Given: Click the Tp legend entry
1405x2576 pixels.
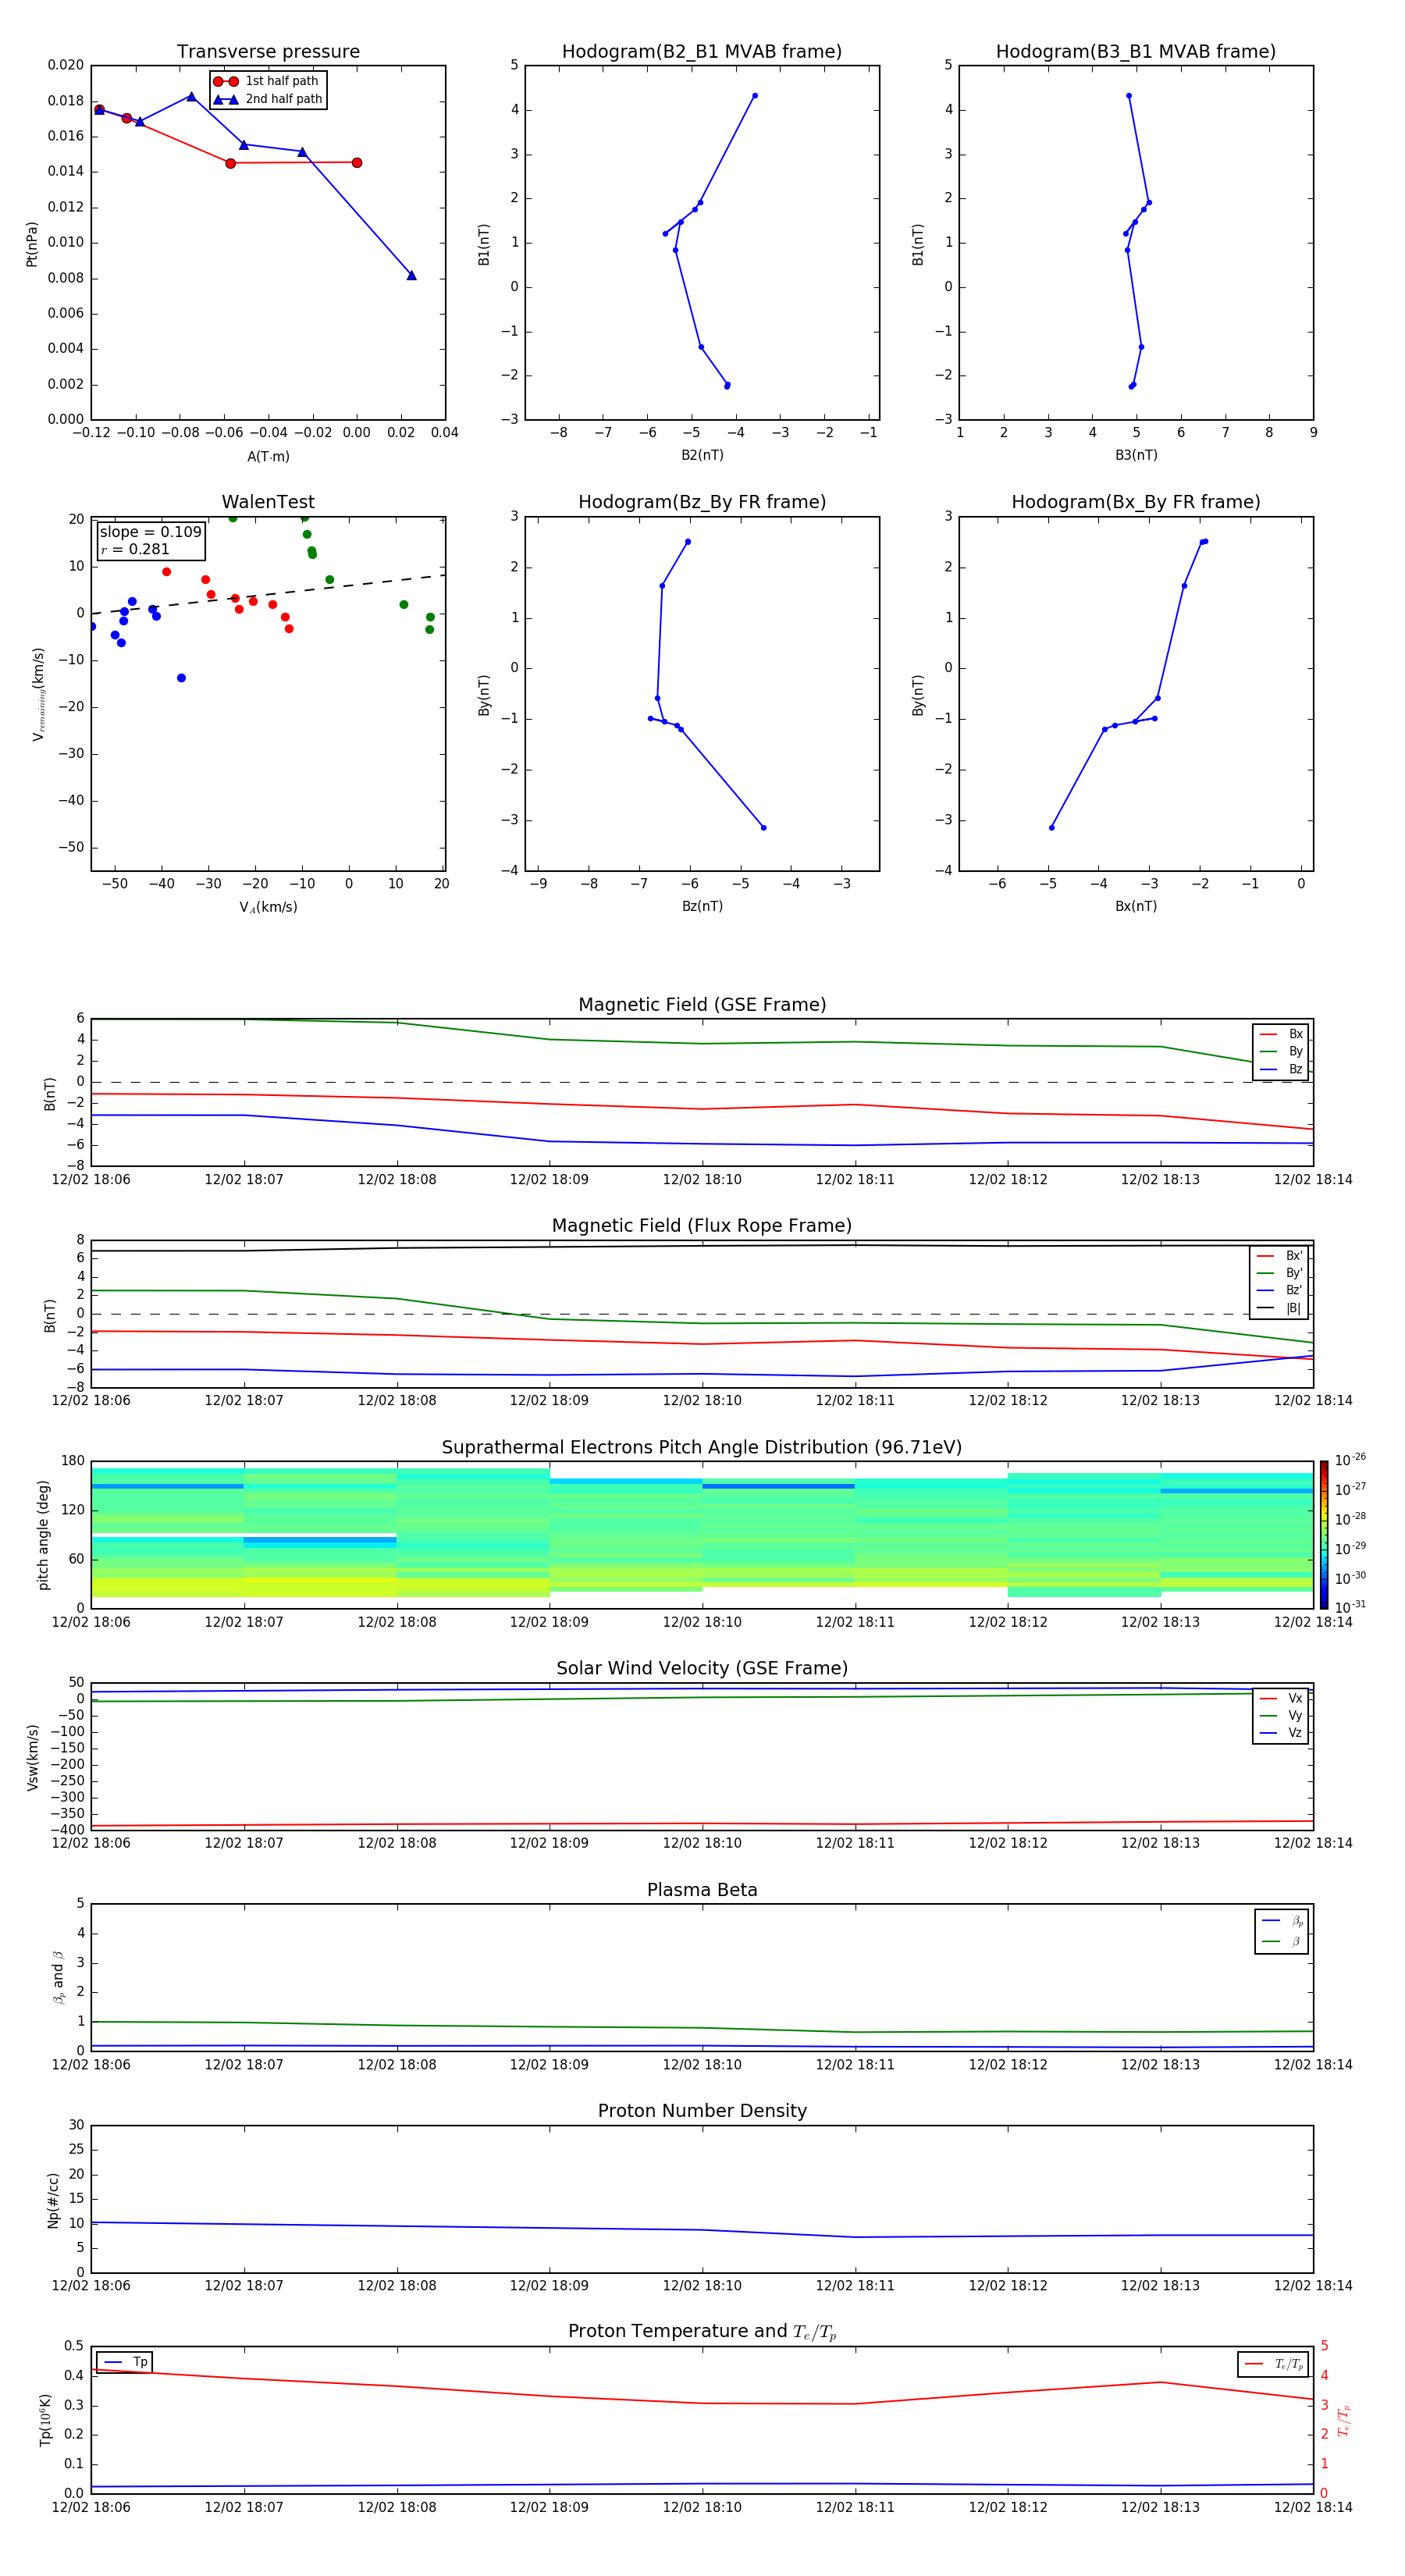Looking at the screenshot, I should click(125, 2362).
